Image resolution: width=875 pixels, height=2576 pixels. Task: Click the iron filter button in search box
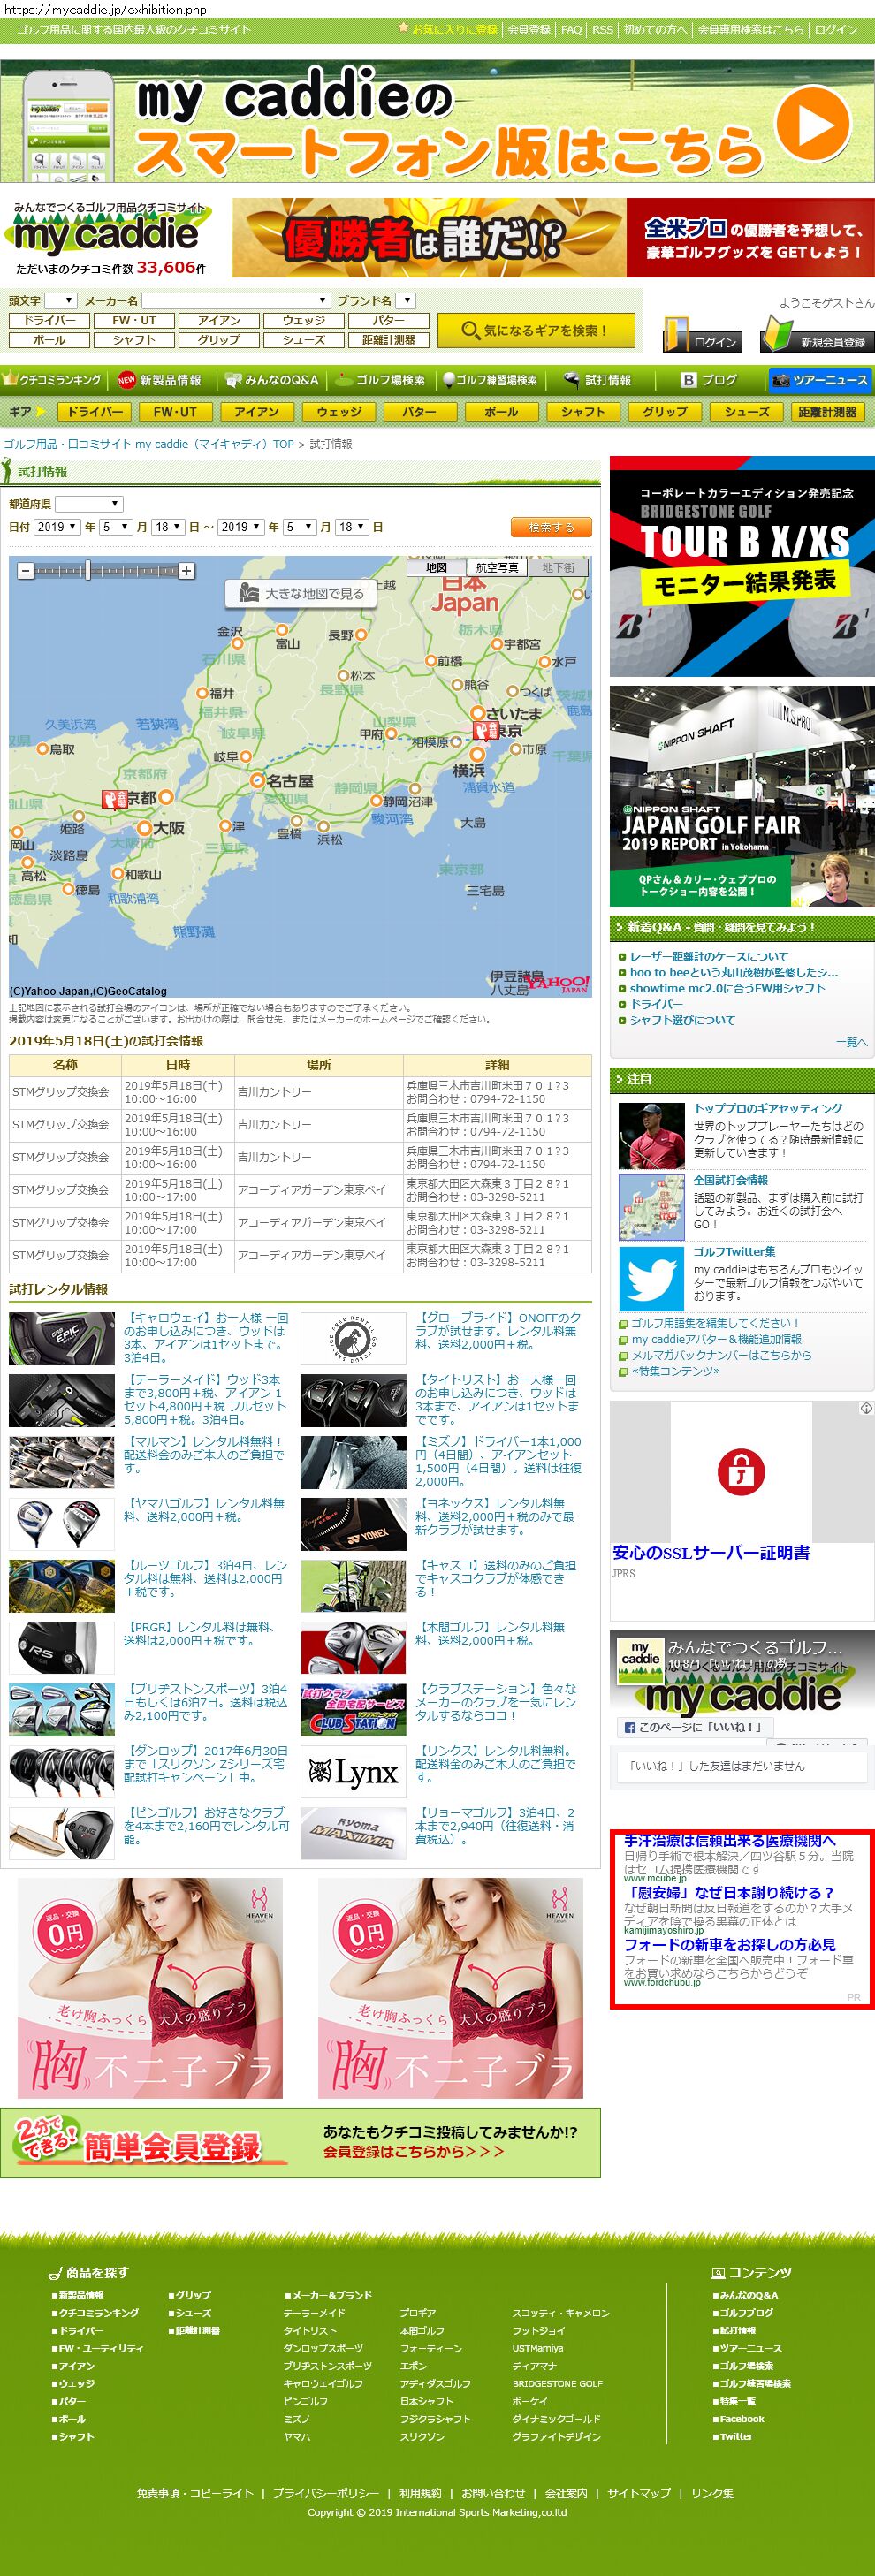pos(219,320)
